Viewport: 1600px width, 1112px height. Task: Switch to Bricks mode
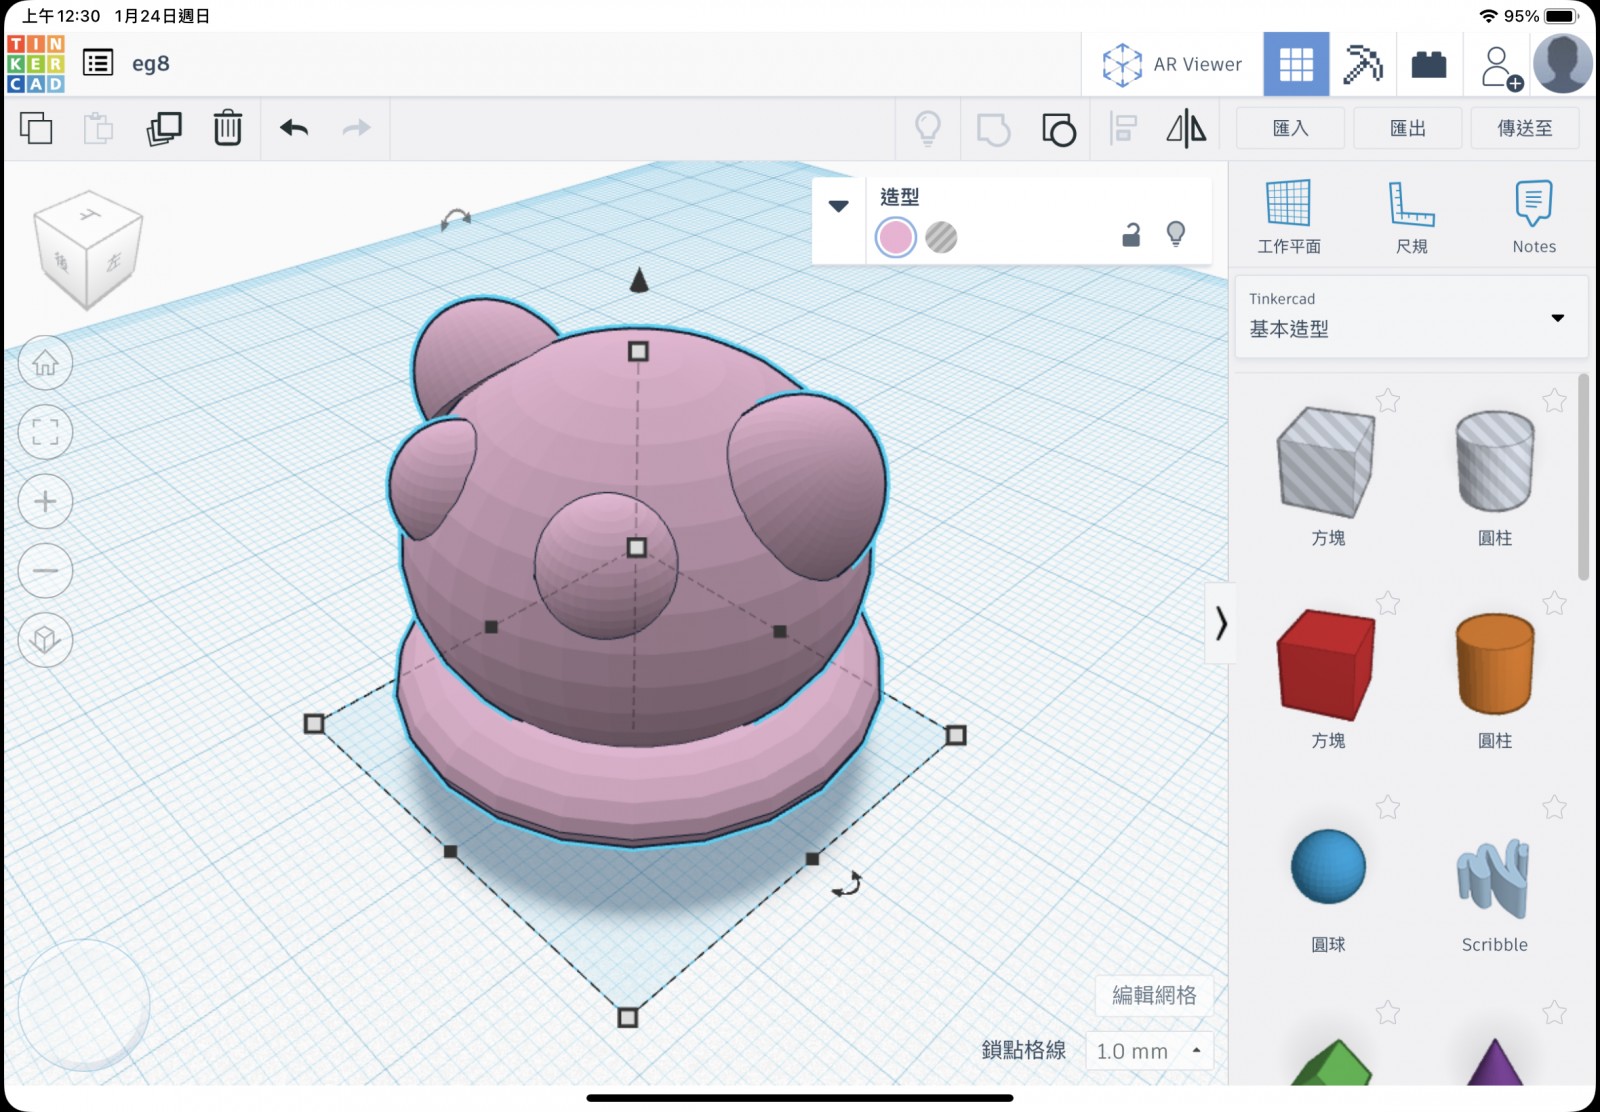[1429, 64]
